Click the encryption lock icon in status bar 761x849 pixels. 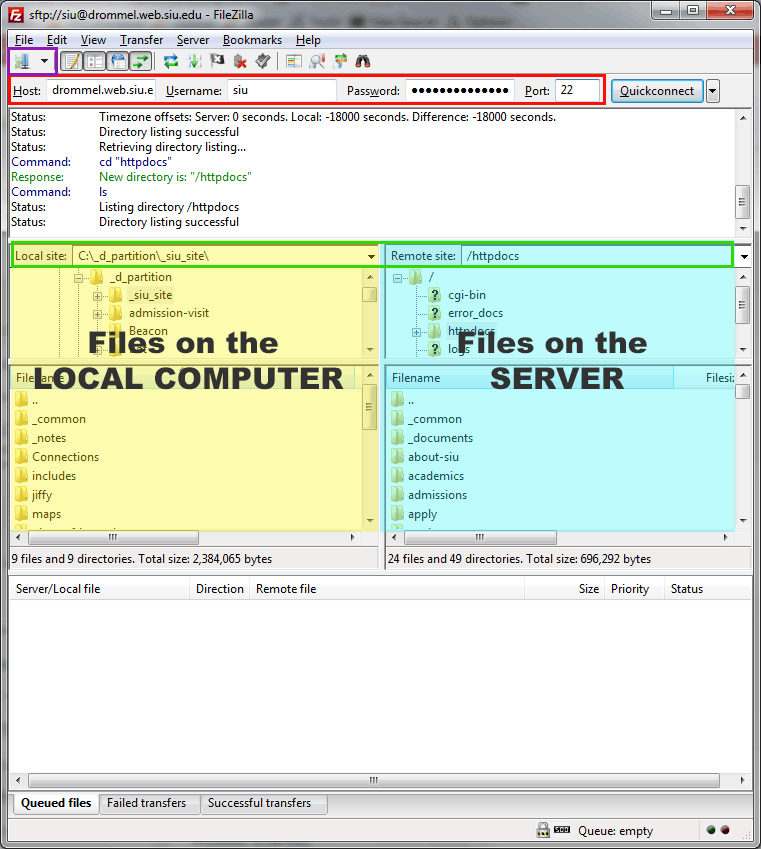coord(543,830)
